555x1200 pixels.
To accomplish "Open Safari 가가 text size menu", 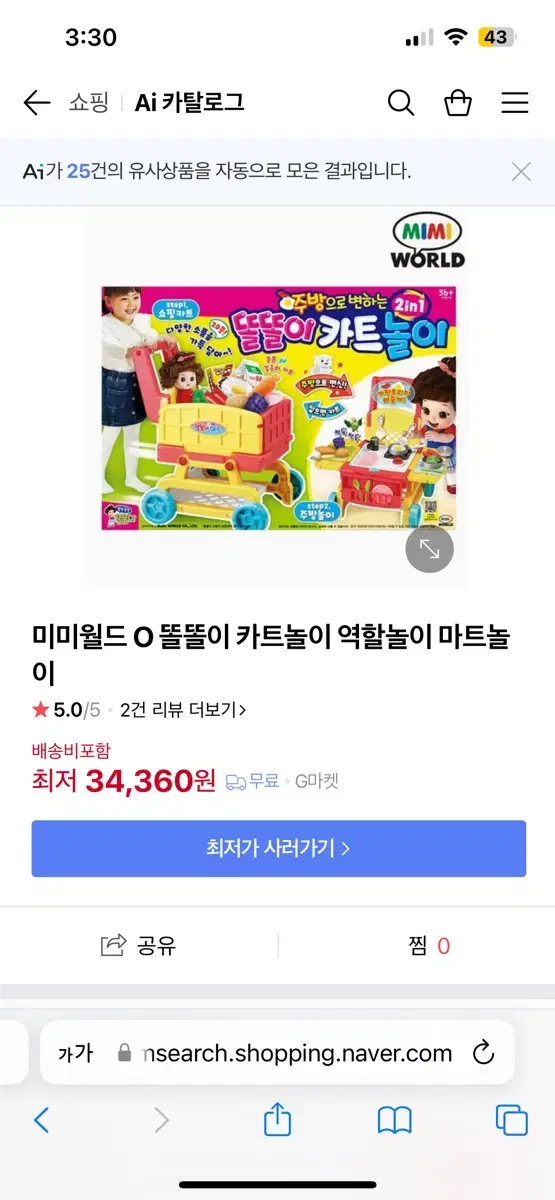I will 75,1053.
